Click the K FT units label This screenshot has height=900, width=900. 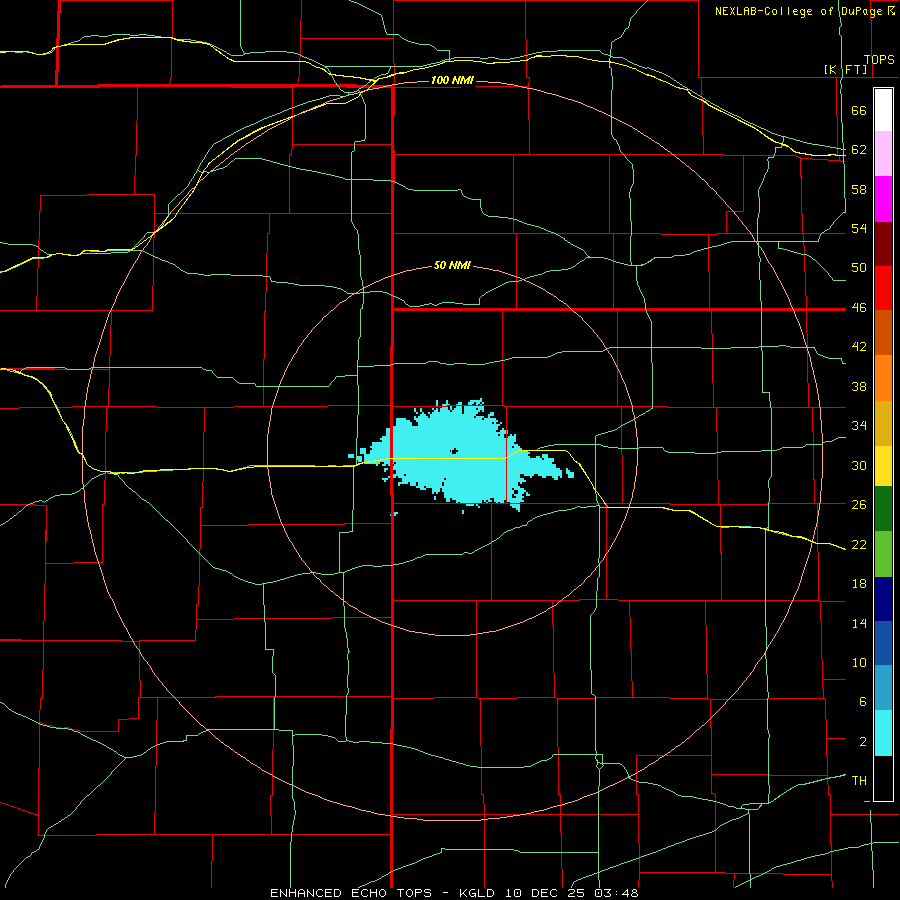(845, 70)
